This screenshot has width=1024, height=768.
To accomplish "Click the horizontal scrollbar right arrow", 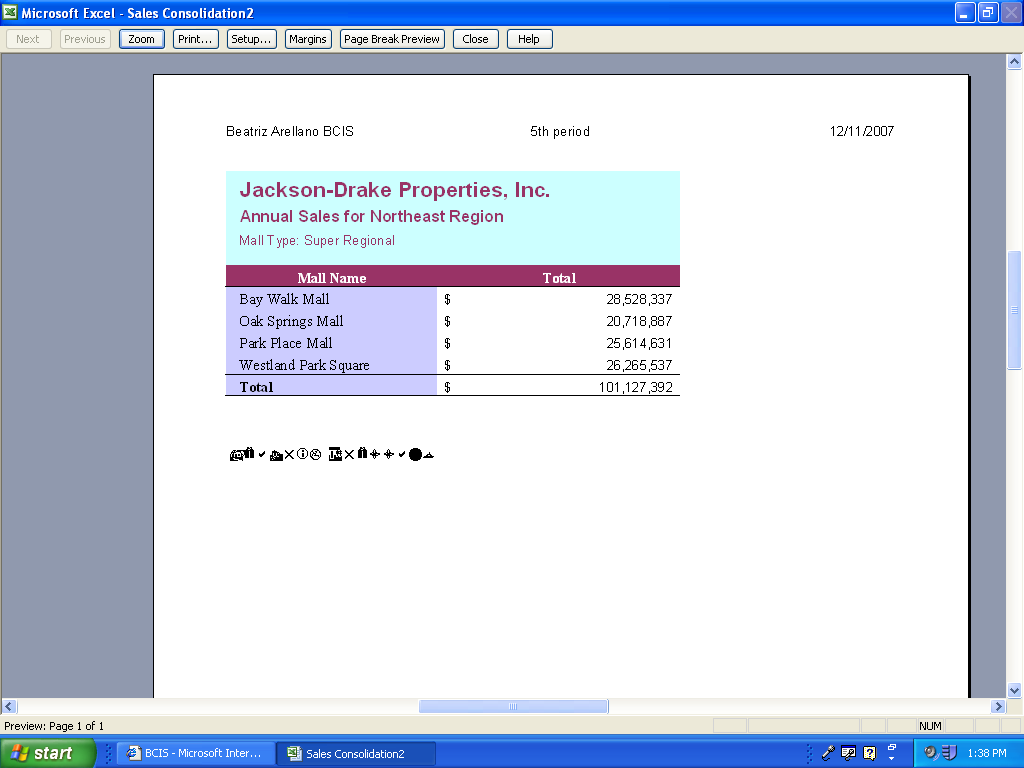I will coord(997,706).
